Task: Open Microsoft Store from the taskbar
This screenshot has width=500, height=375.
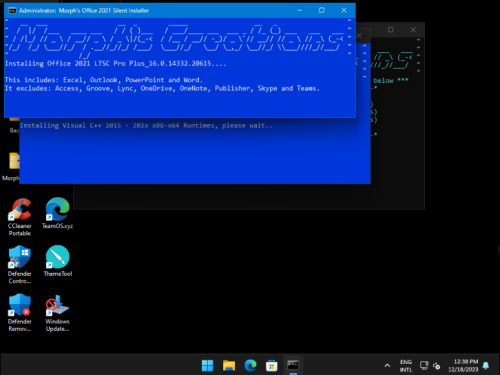Action: pos(272,366)
